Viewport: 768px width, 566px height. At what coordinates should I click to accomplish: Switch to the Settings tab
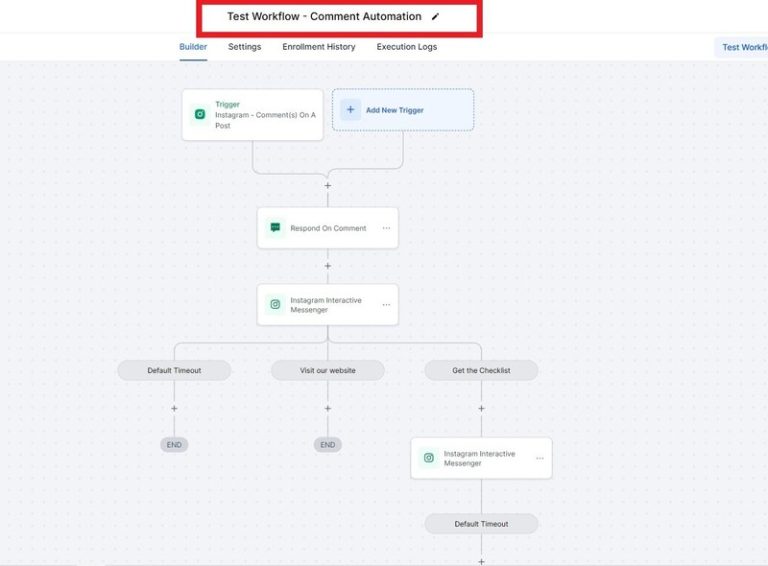click(244, 47)
